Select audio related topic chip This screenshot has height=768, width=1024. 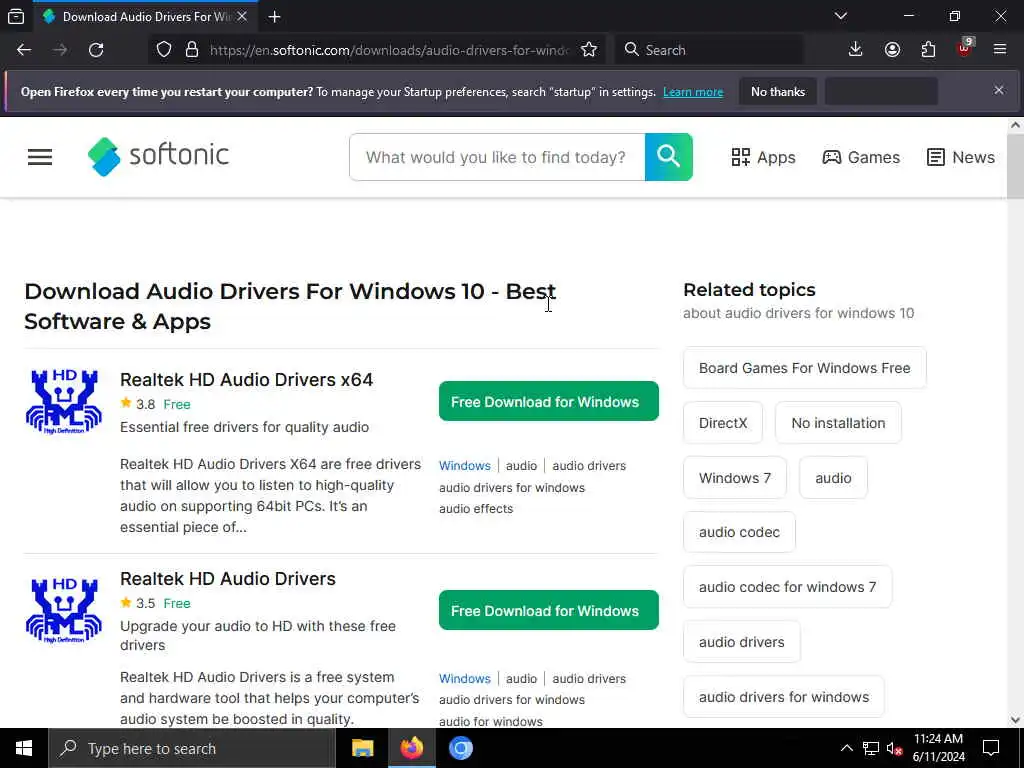833,478
